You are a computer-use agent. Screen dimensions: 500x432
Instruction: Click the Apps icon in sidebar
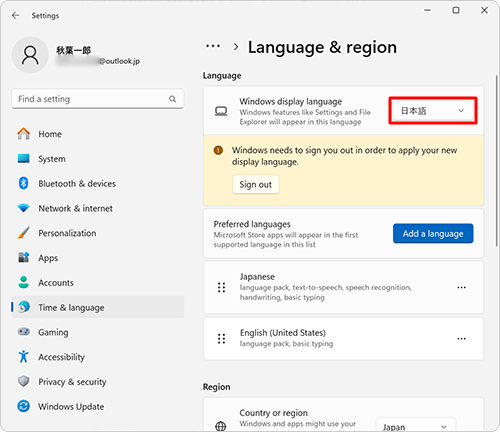[23, 258]
